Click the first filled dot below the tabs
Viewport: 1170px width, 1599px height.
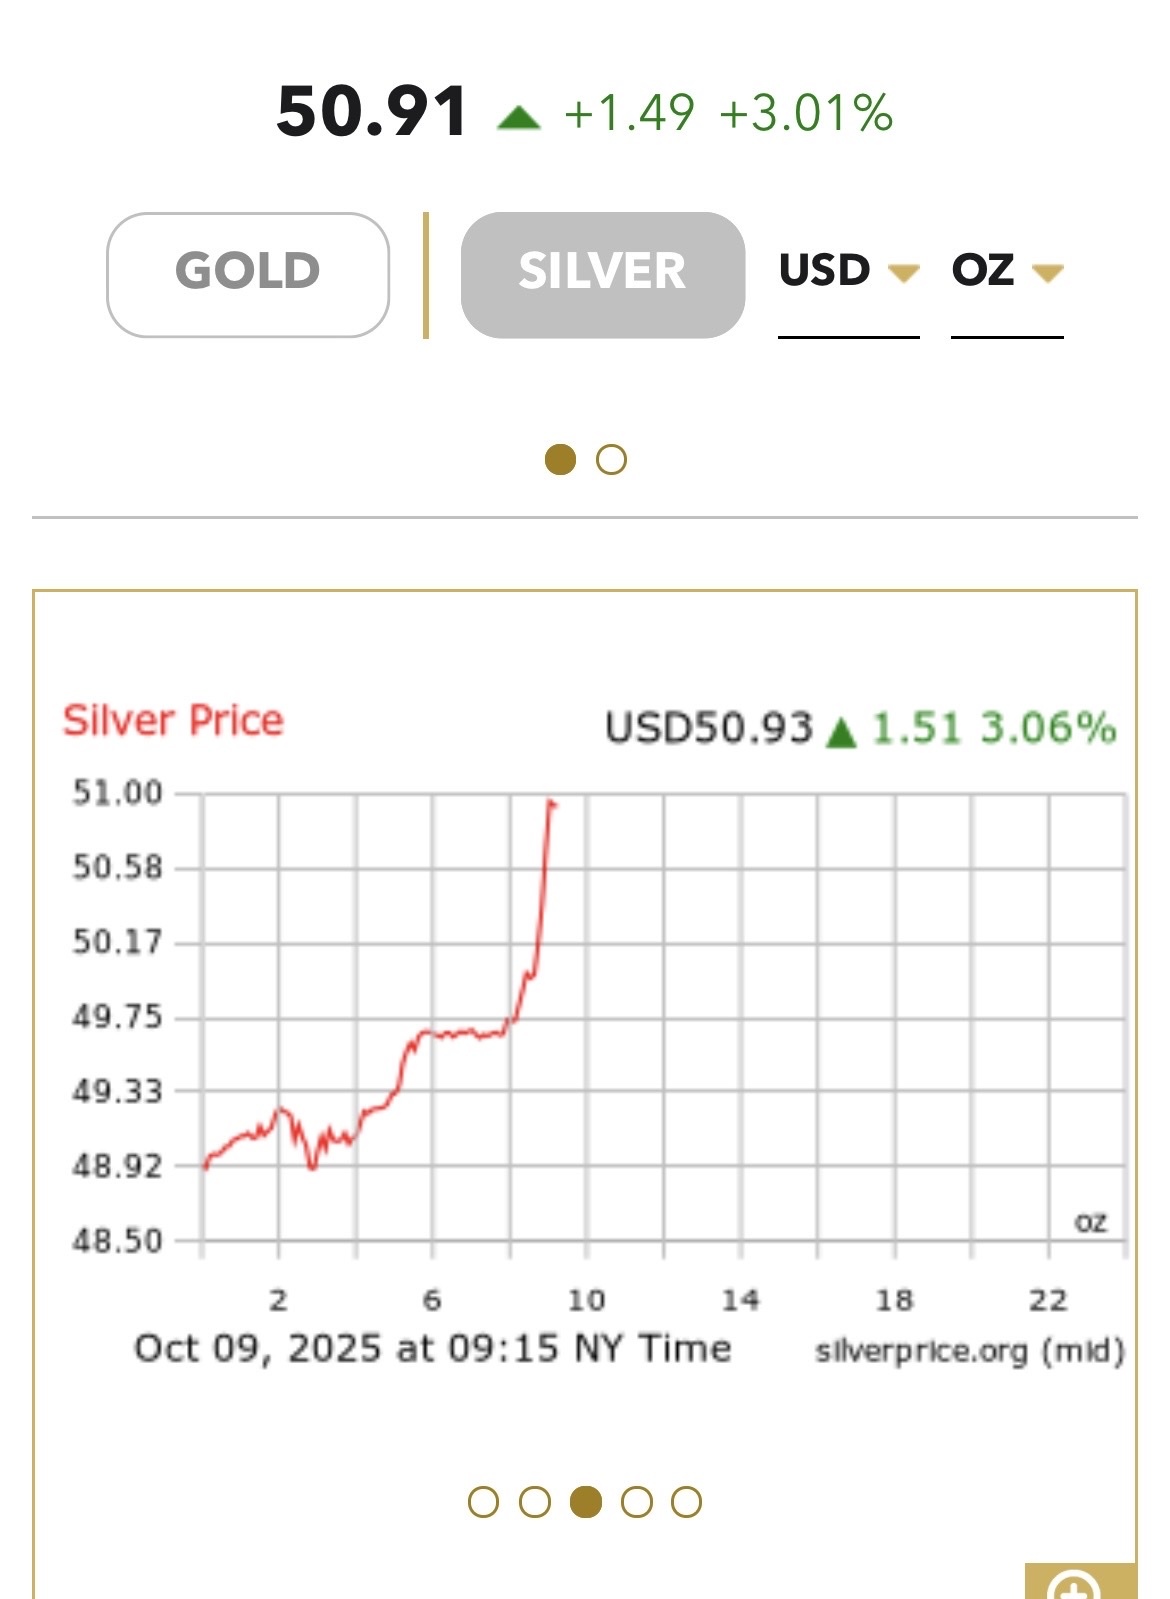(x=560, y=460)
